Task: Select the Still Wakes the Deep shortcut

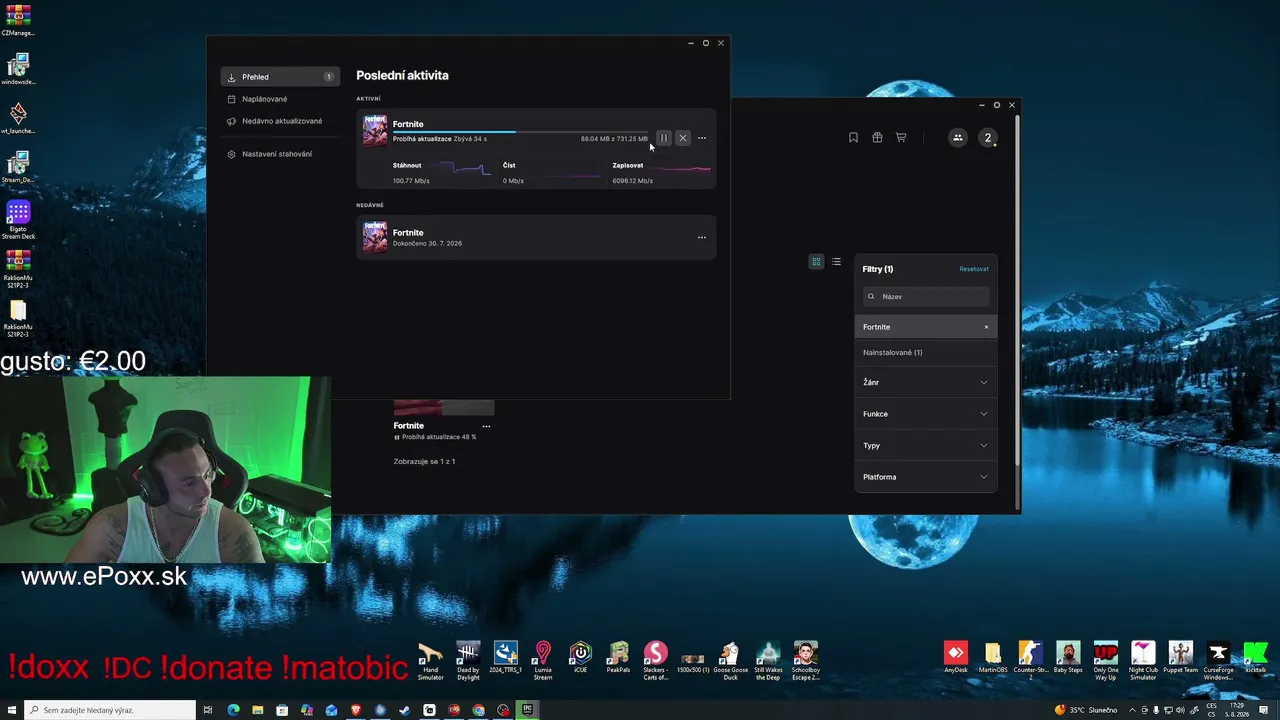Action: point(768,661)
